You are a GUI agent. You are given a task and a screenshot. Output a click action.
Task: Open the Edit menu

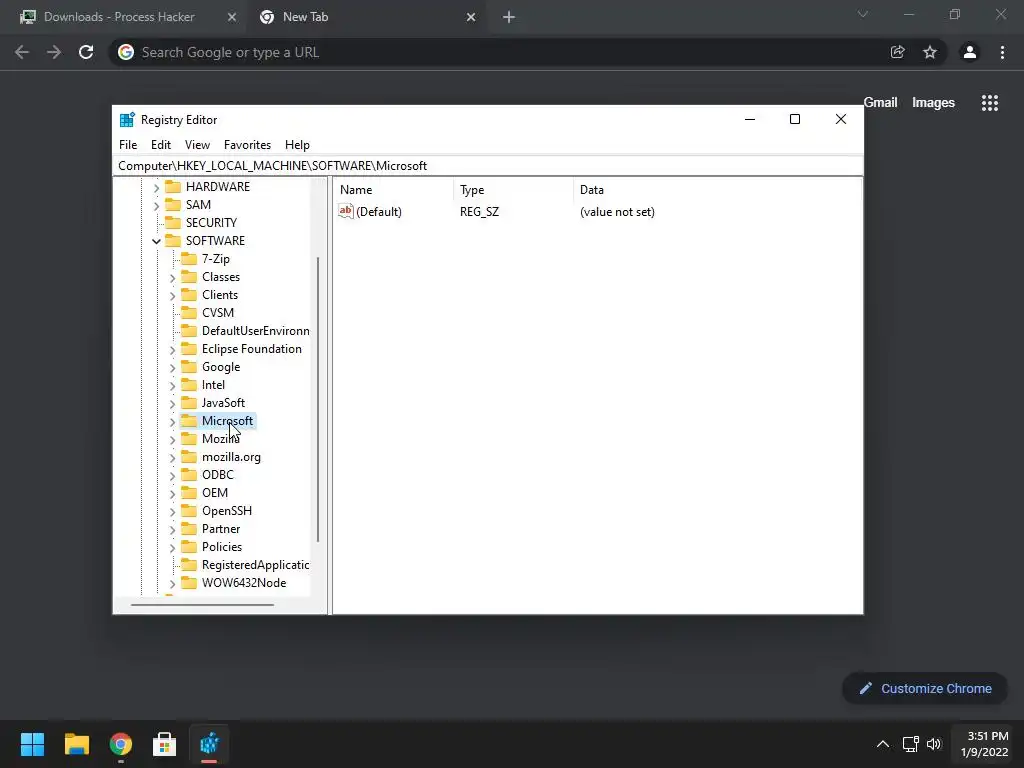click(x=161, y=145)
